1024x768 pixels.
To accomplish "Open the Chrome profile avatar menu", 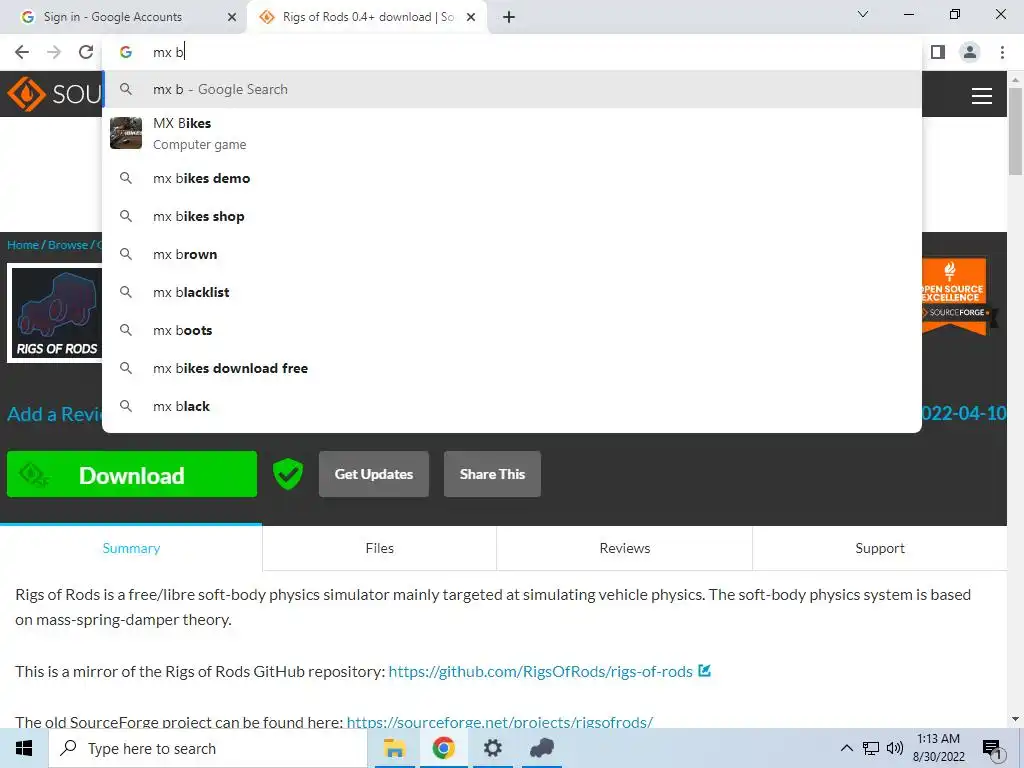I will click(x=970, y=52).
